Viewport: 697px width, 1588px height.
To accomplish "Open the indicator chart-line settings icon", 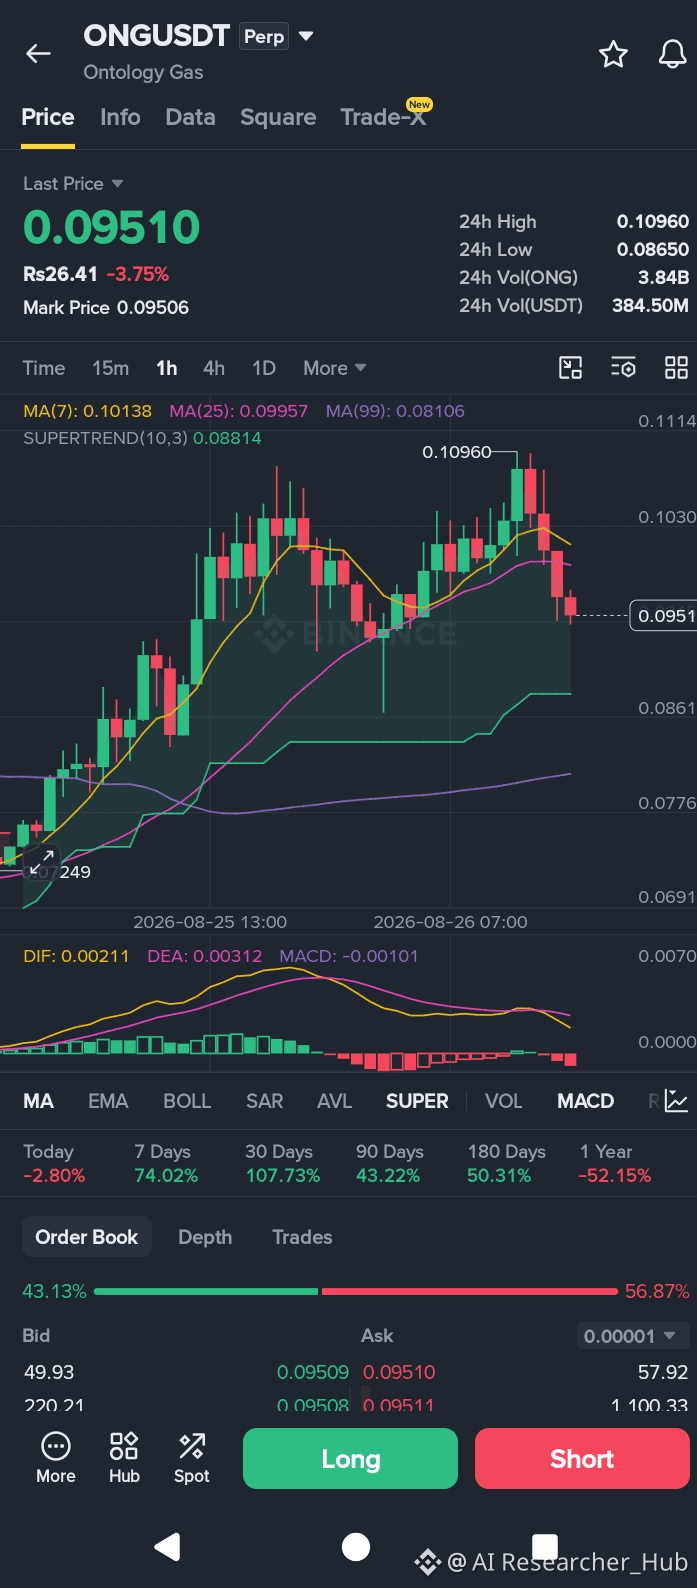I will 676,1101.
